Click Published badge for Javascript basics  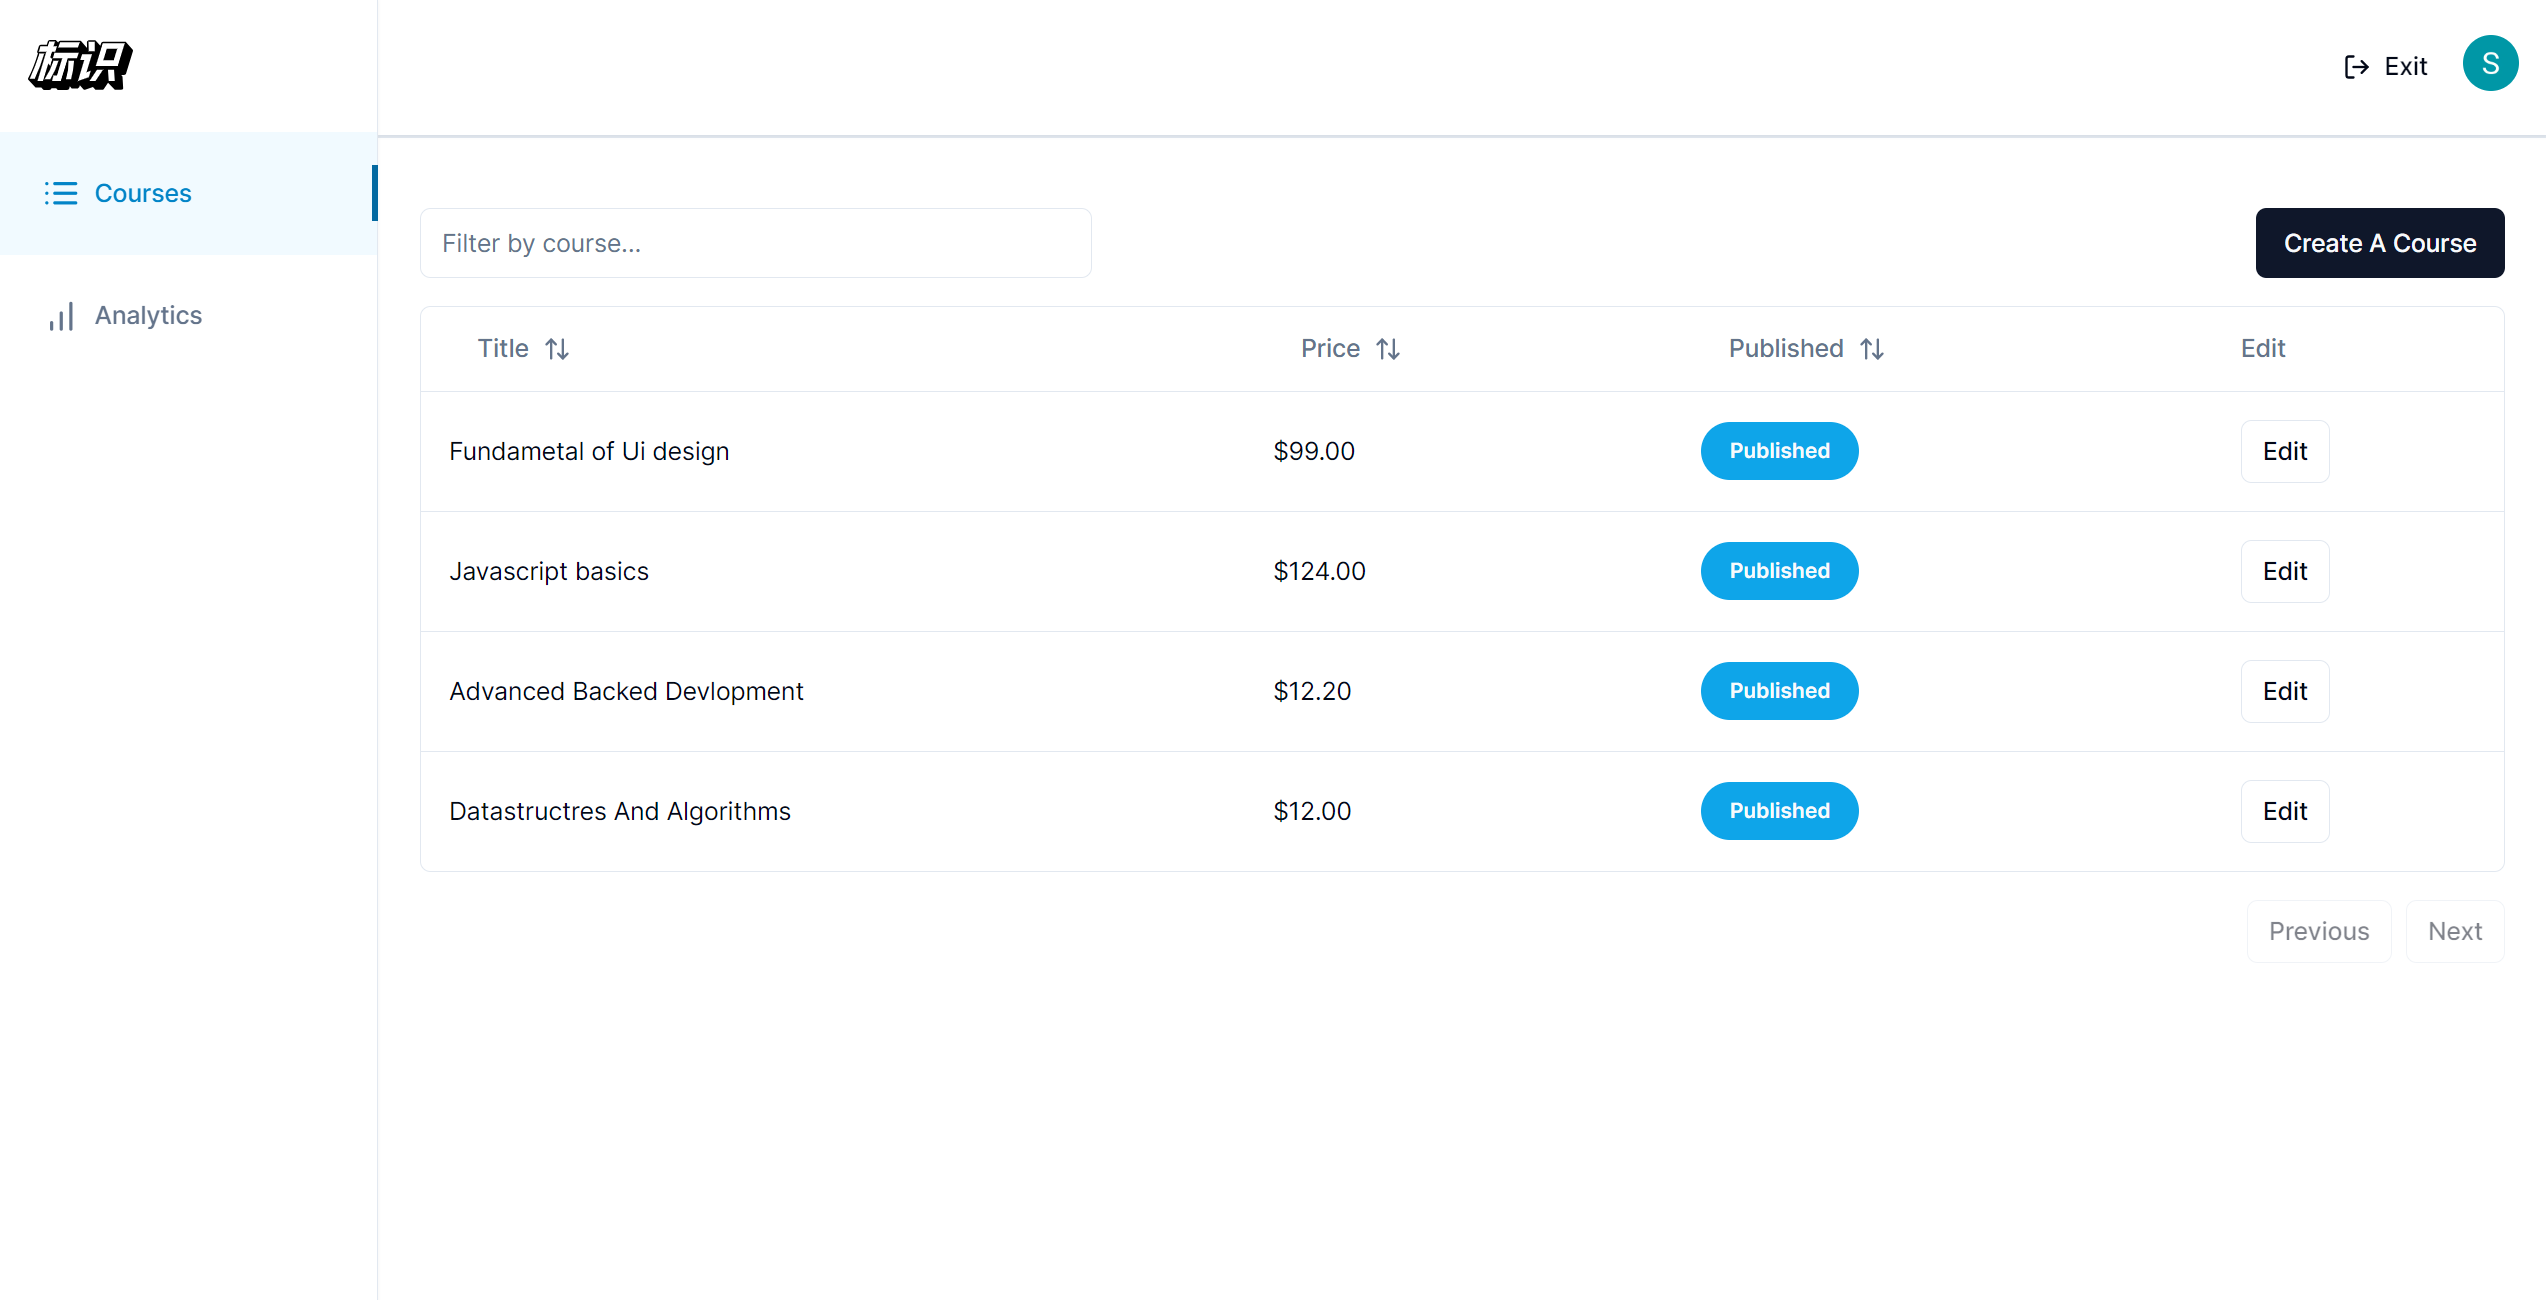pyautogui.click(x=1779, y=571)
